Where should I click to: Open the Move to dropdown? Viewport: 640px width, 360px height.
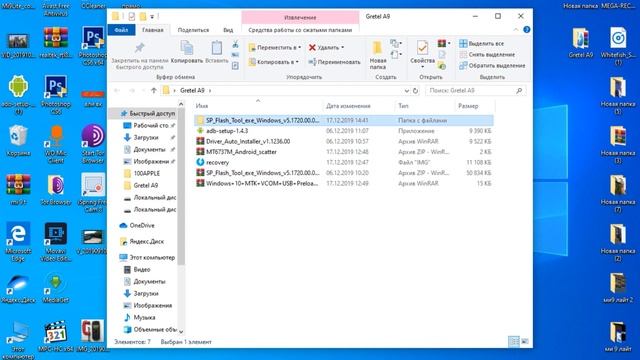click(x=275, y=48)
